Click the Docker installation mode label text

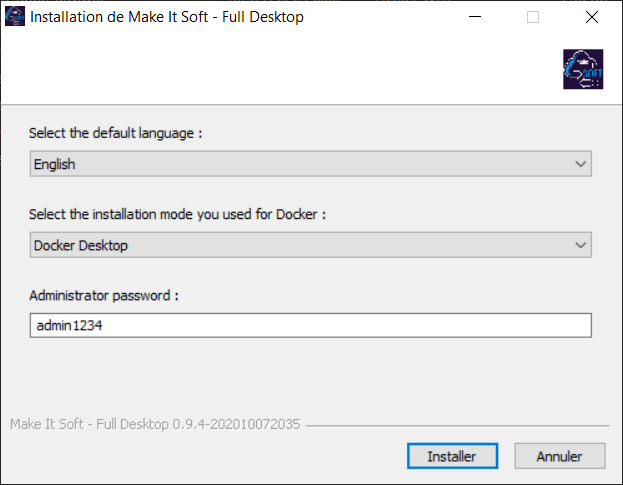177,214
